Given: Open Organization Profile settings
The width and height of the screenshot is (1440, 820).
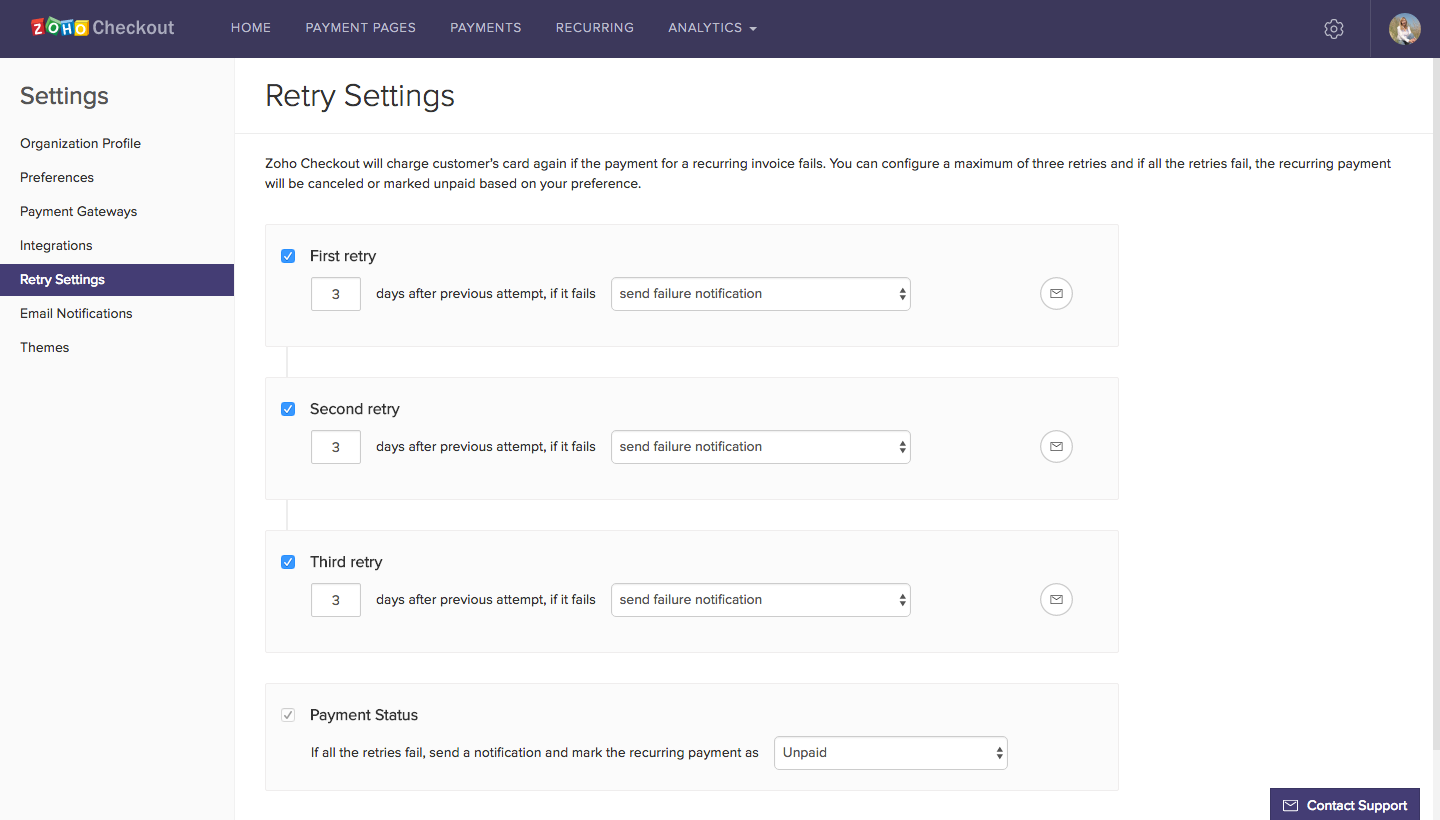Looking at the screenshot, I should (x=117, y=143).
